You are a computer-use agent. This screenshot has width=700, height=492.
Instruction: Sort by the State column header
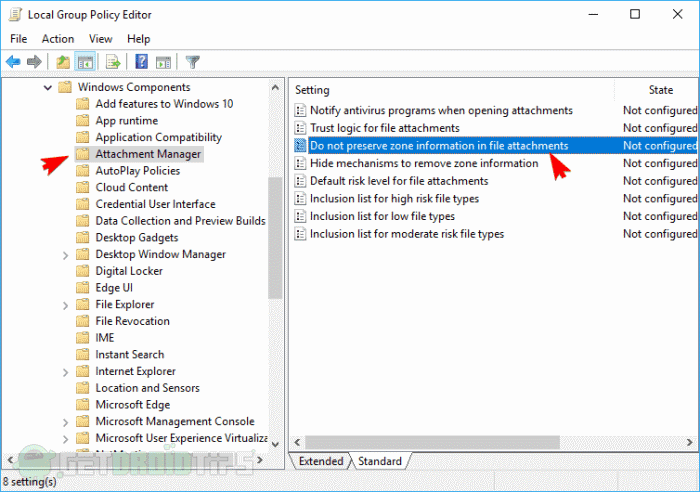pos(660,90)
